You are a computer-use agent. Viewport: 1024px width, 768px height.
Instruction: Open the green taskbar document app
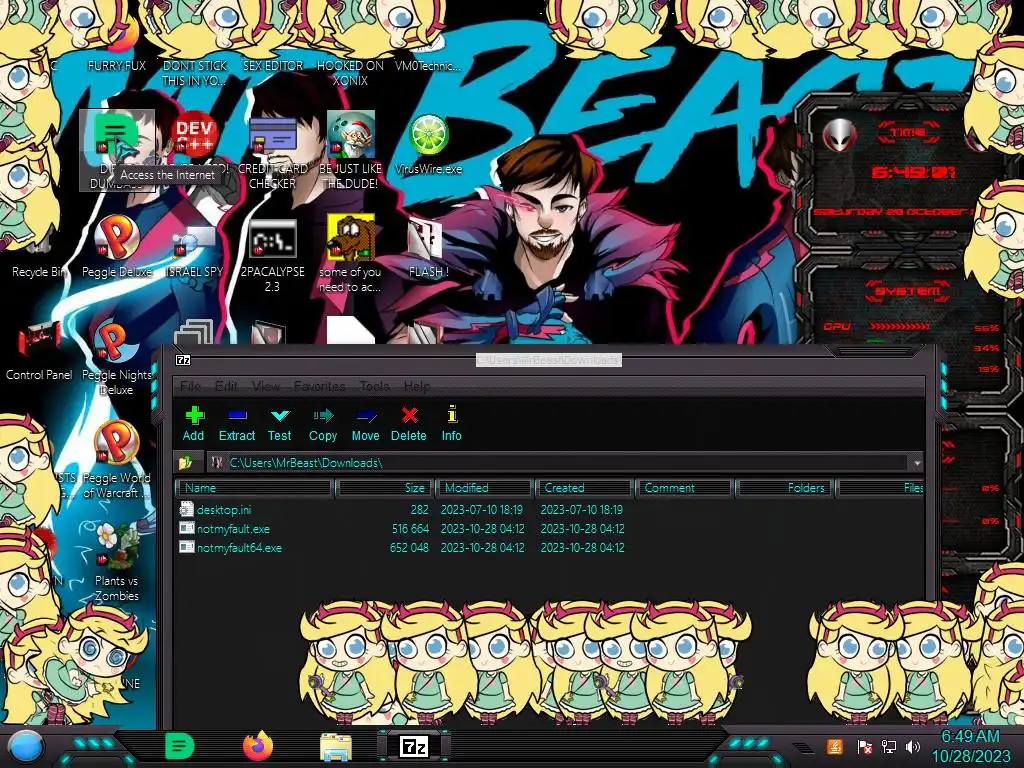pos(180,746)
